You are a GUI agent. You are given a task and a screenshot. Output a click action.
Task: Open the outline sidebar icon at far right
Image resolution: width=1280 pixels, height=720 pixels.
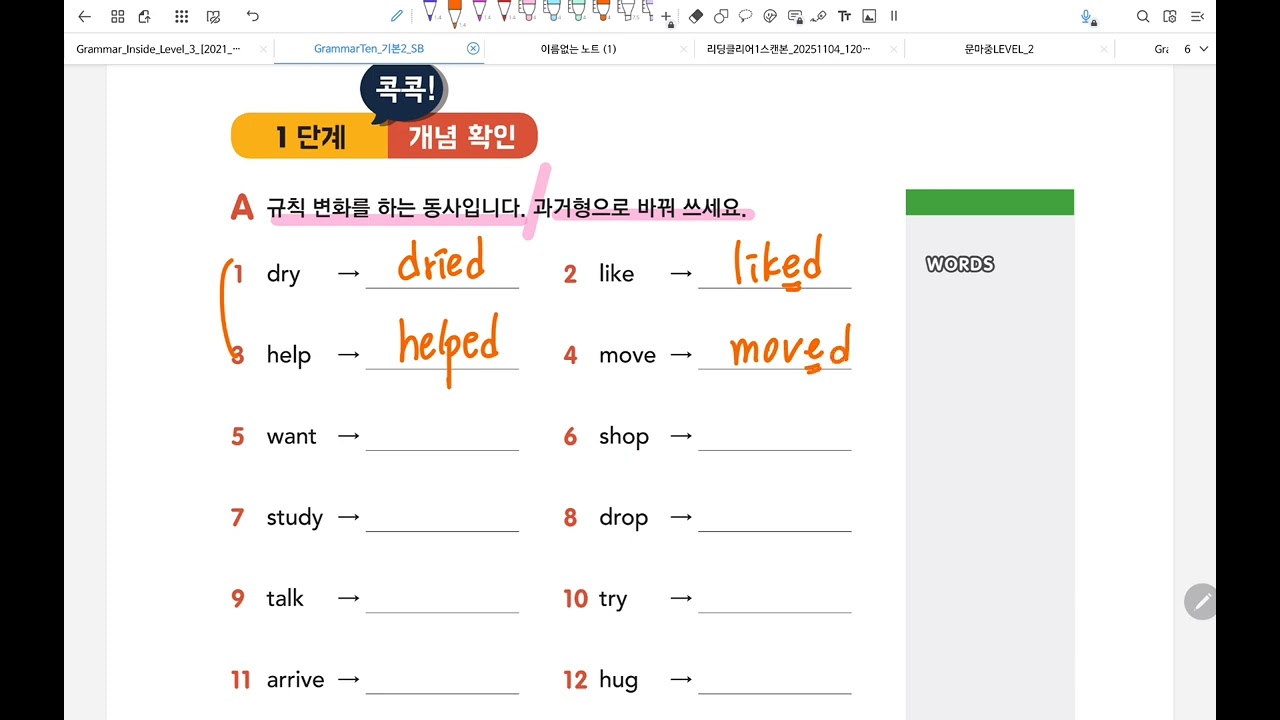(1197, 16)
